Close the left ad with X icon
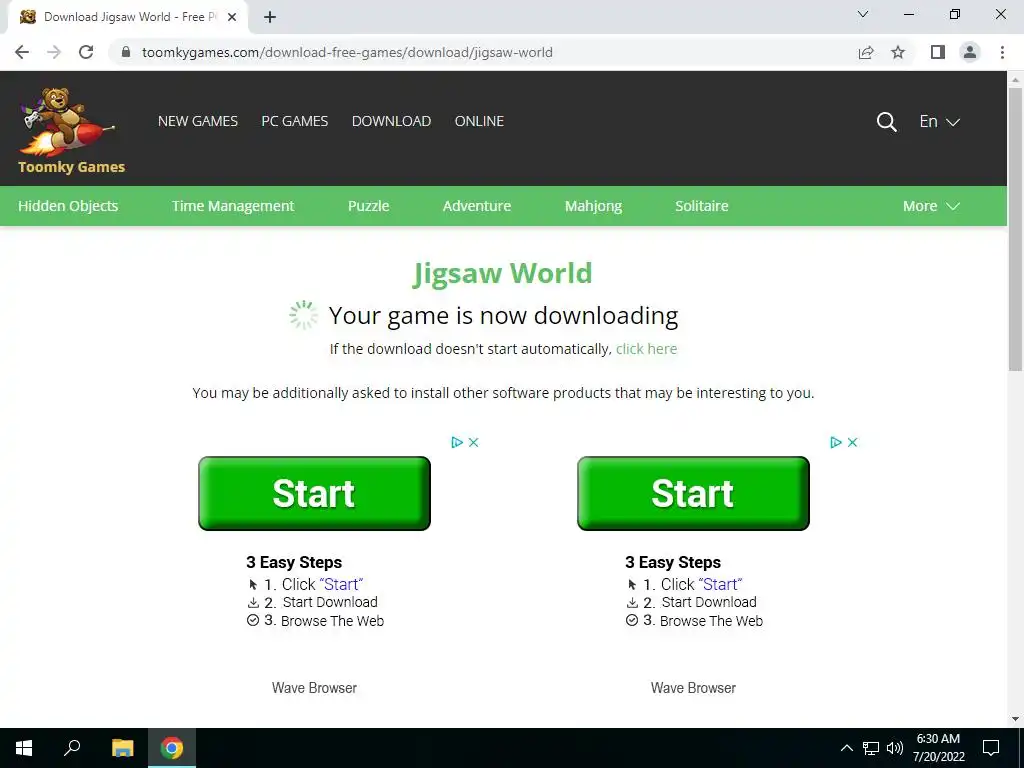Screen dimensions: 1024x768 pos(473,442)
